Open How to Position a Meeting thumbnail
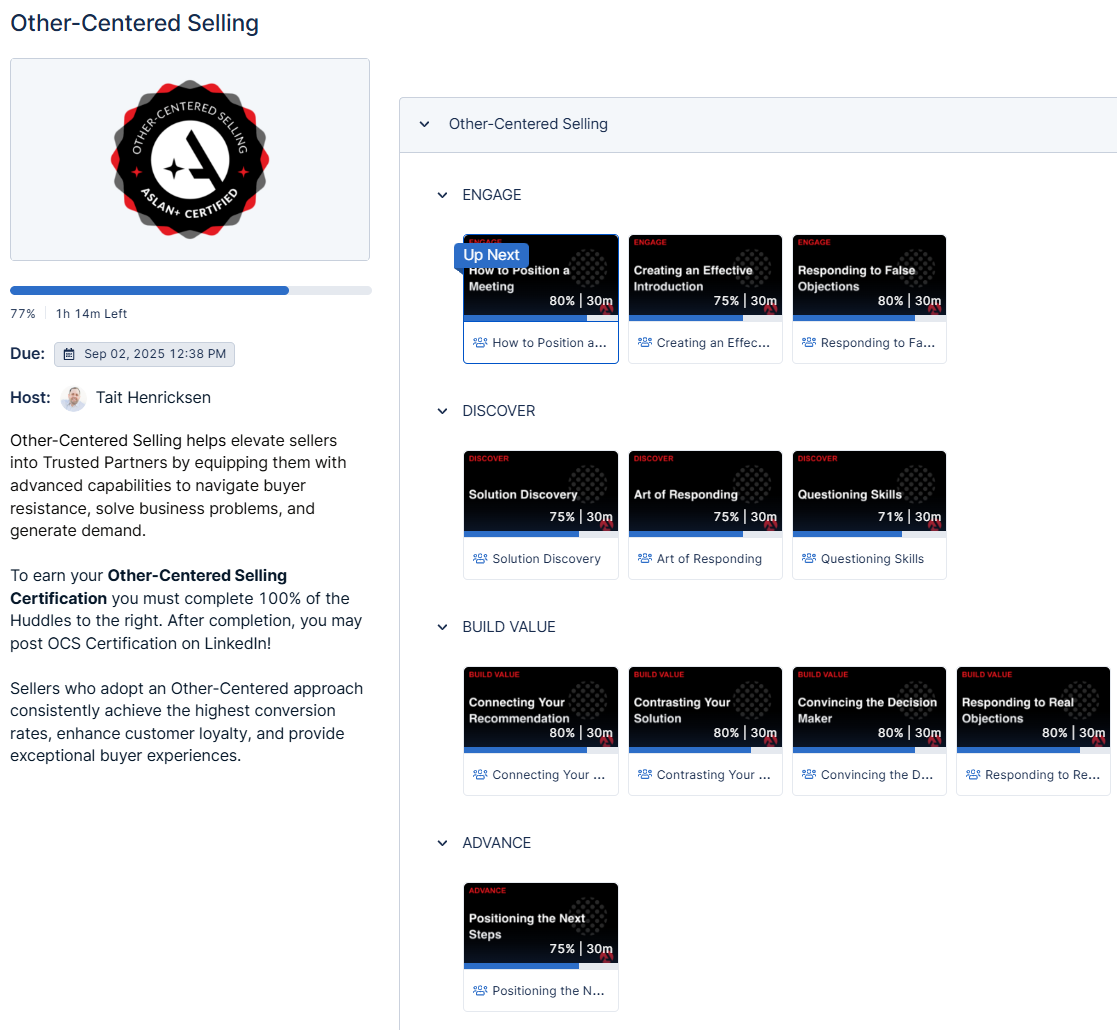The image size is (1117, 1030). (x=541, y=278)
